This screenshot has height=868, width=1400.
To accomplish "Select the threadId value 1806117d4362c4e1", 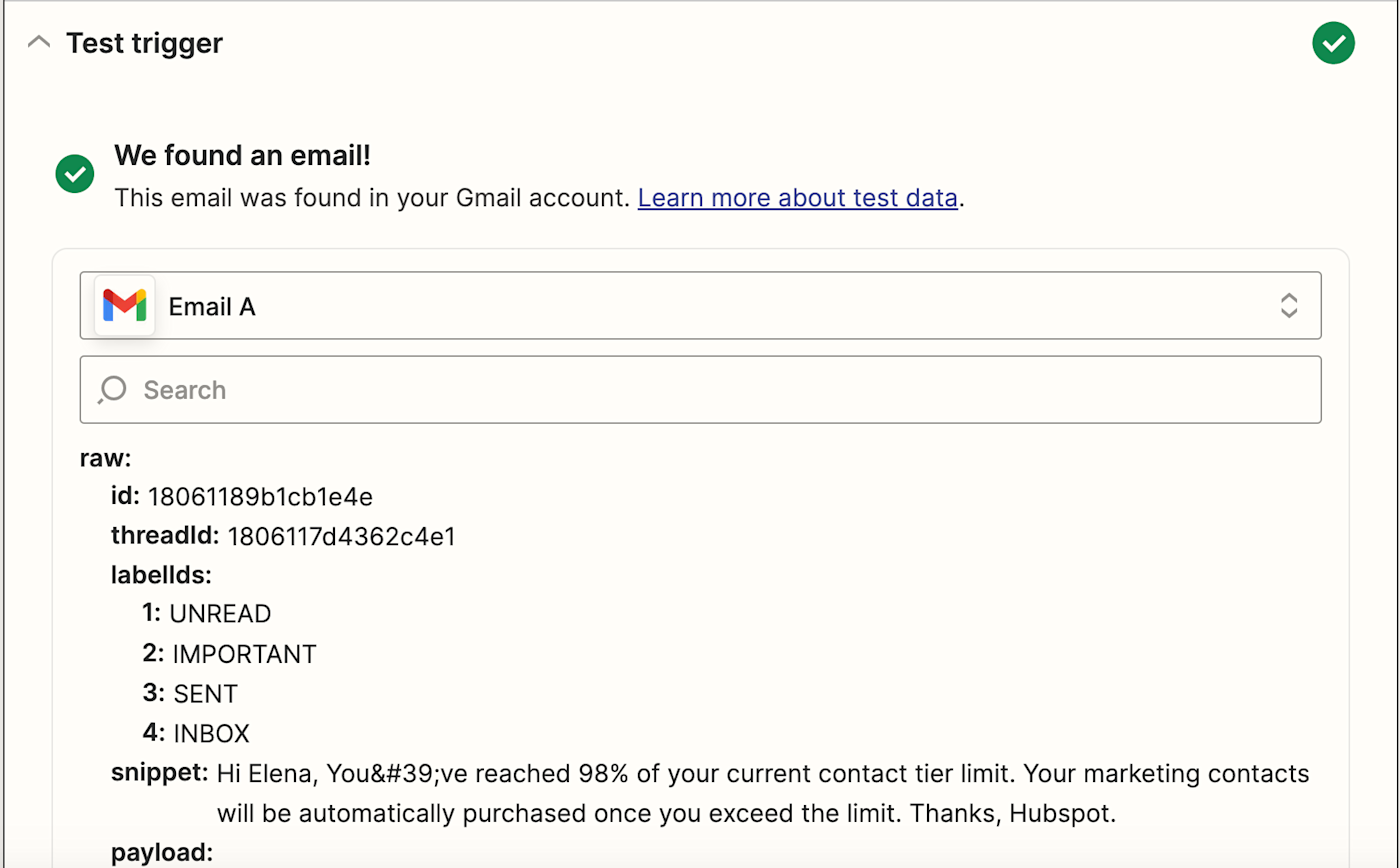I will tap(341, 537).
